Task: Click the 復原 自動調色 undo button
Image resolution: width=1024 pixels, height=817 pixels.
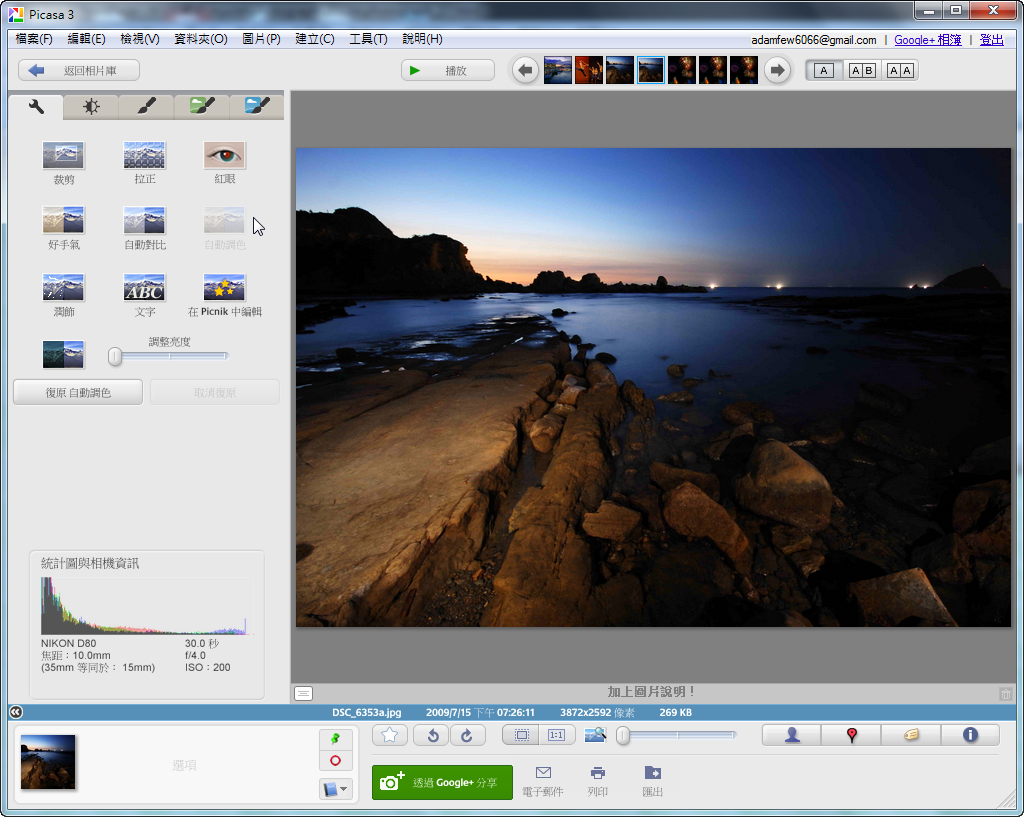Action: pyautogui.click(x=78, y=393)
